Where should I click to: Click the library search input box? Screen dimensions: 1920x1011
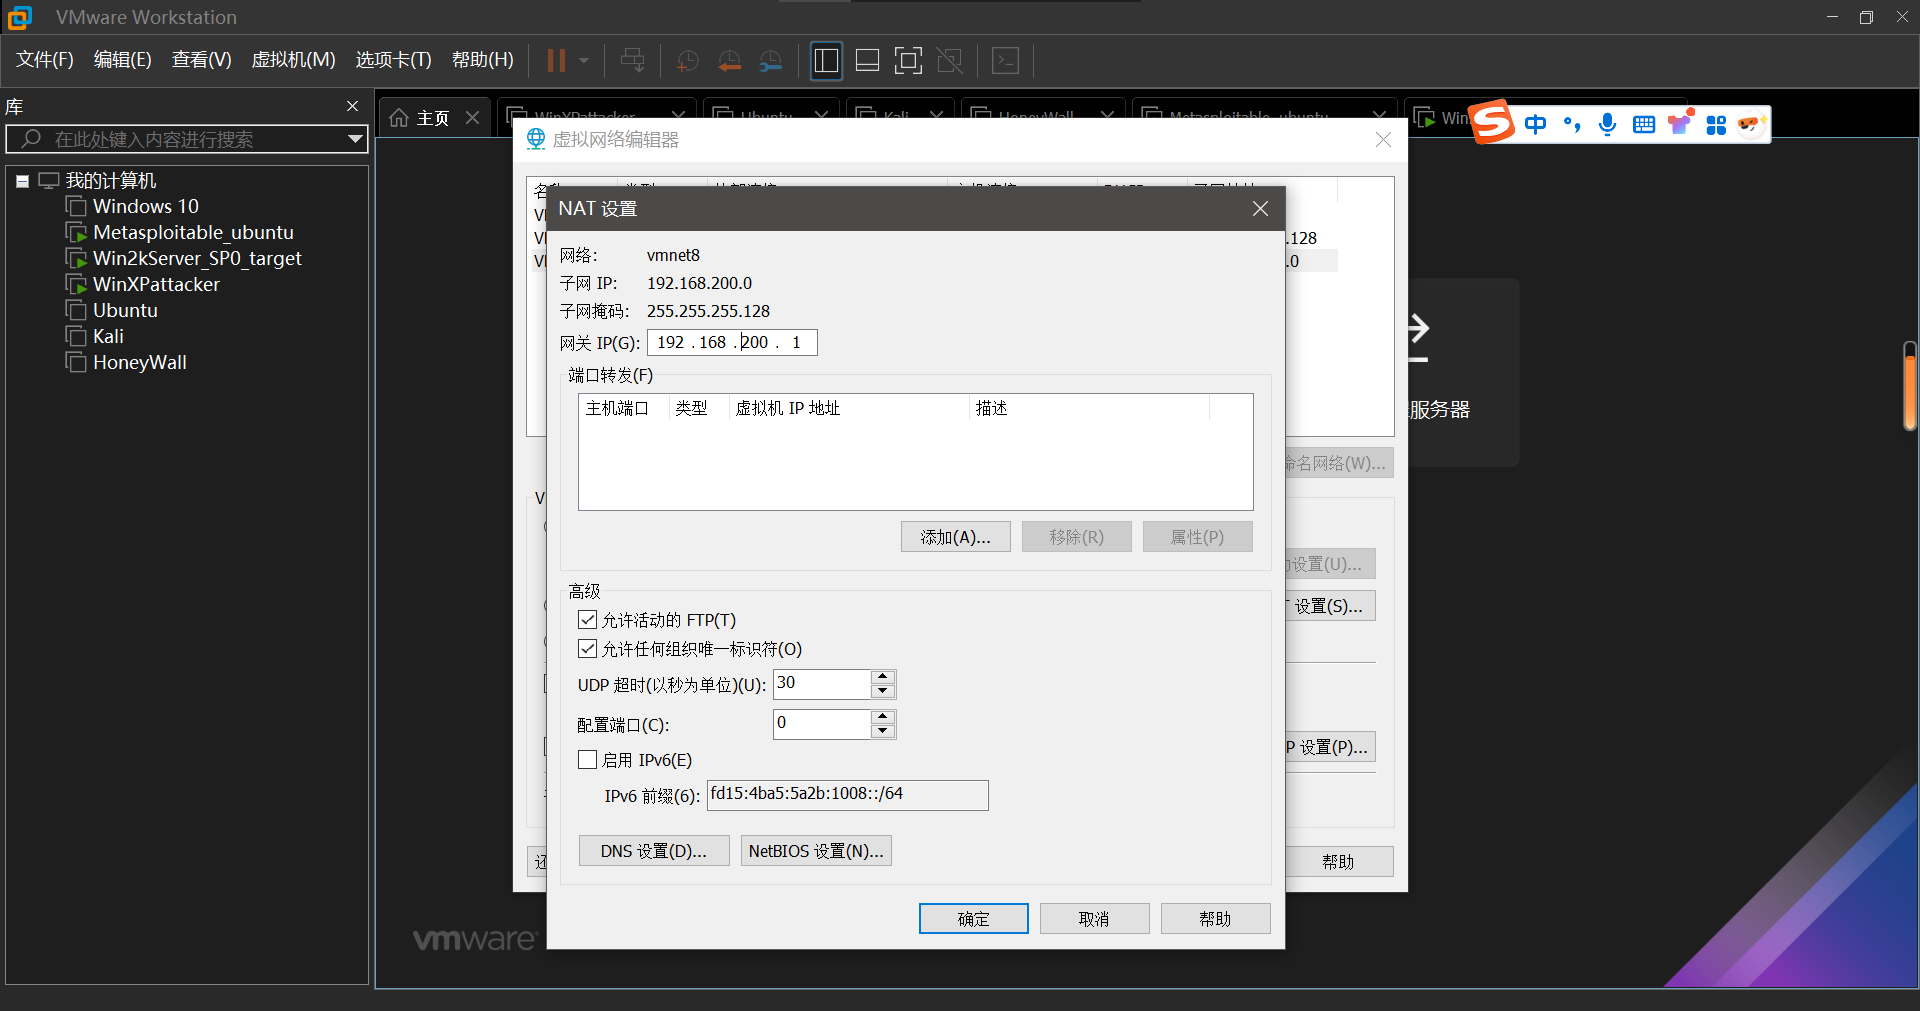187,139
